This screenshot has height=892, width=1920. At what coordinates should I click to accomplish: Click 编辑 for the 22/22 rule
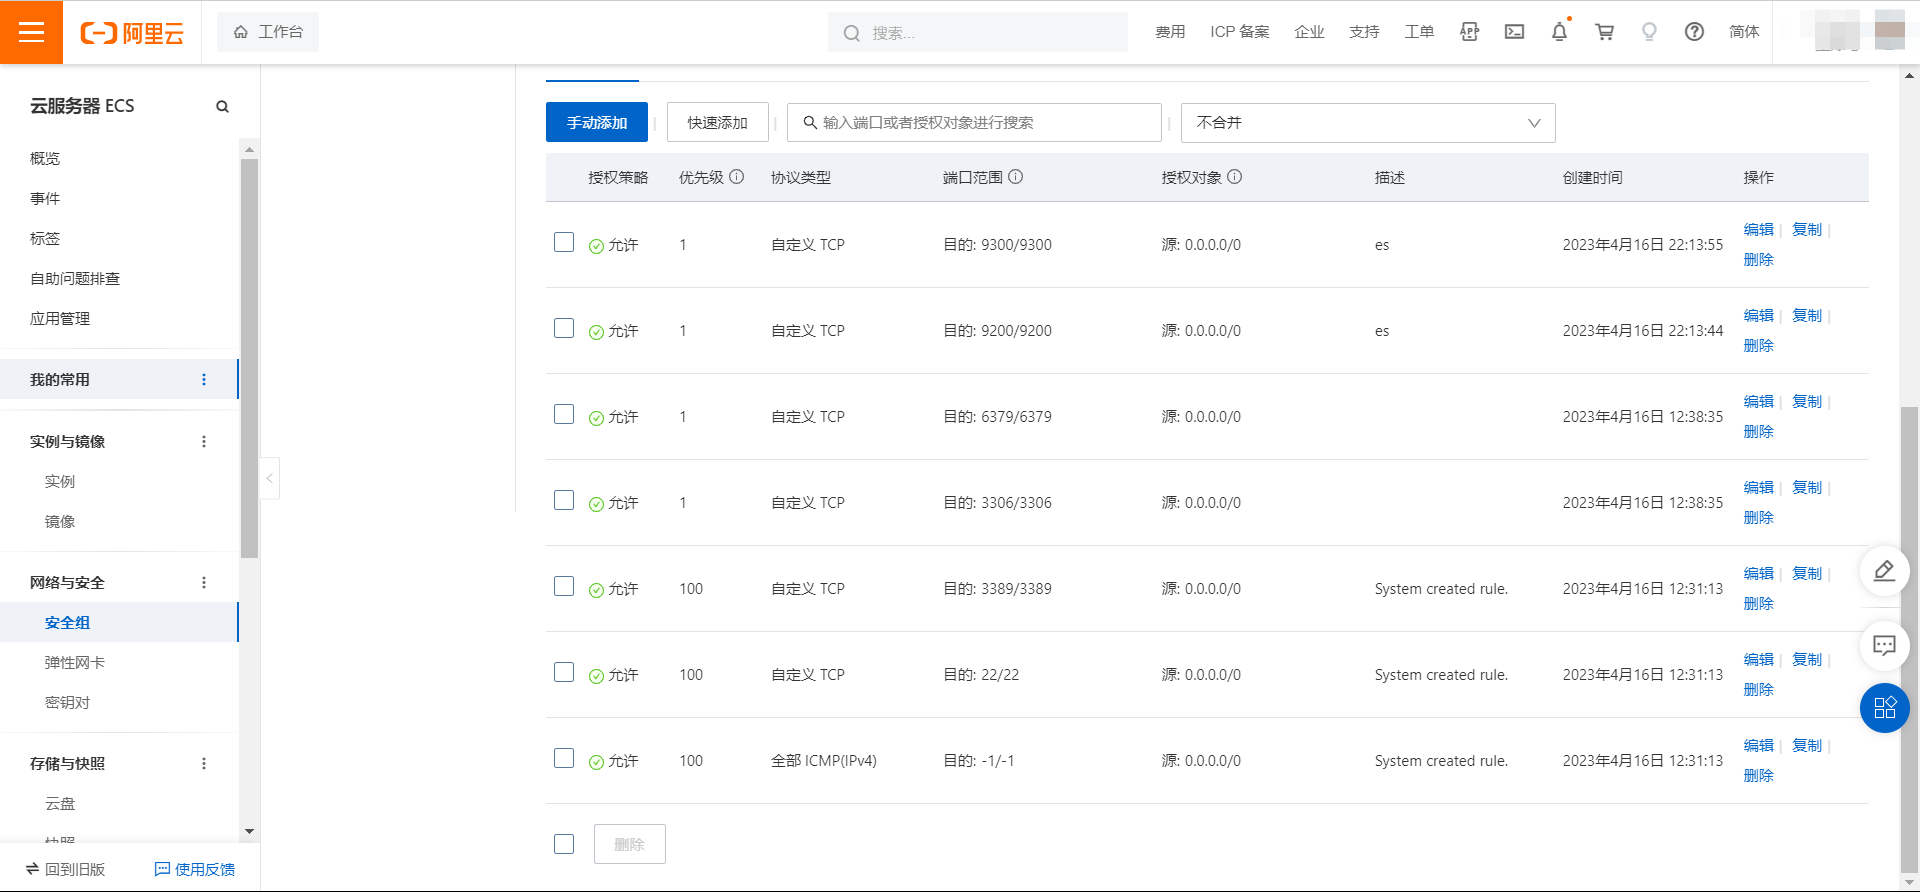(1759, 660)
